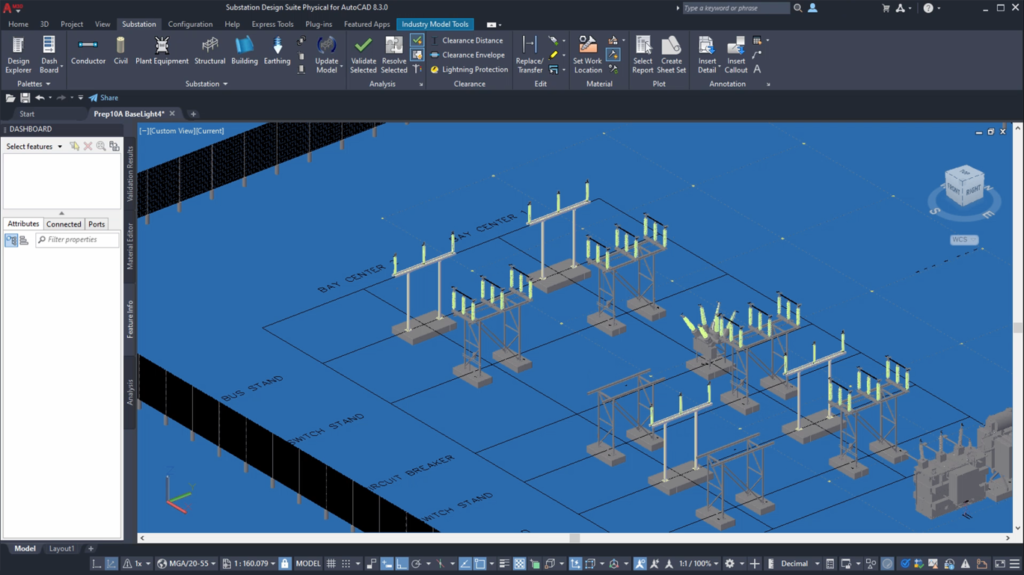Screen dimensions: 1024x575
Task: Toggle the highlighted validation checkmark option
Action: click(417, 41)
